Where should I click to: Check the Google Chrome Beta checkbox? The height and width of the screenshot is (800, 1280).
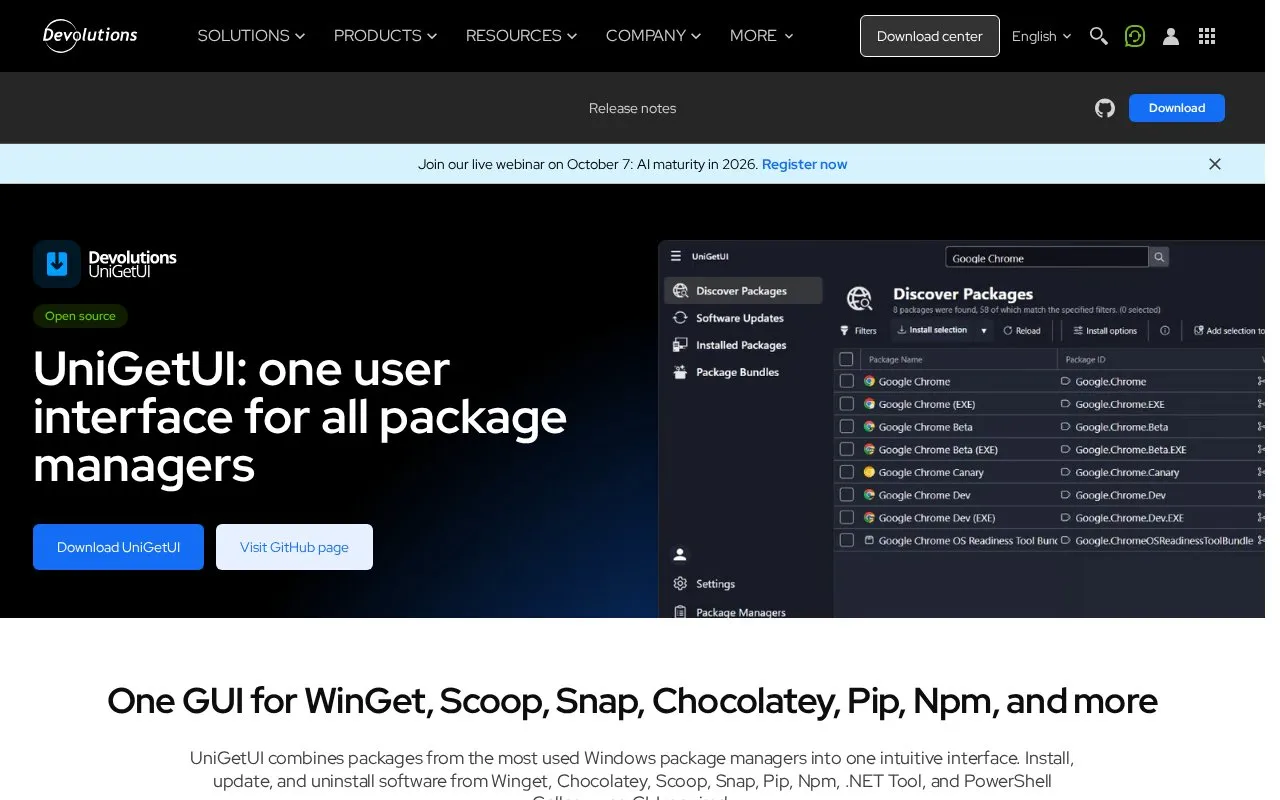click(846, 427)
